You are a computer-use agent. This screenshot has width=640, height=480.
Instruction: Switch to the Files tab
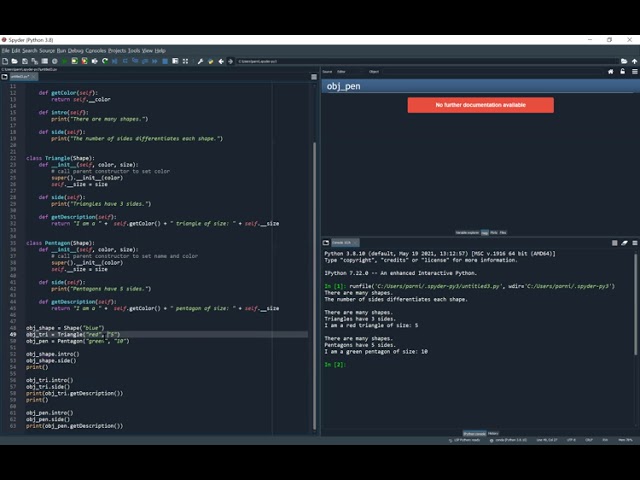pos(503,233)
